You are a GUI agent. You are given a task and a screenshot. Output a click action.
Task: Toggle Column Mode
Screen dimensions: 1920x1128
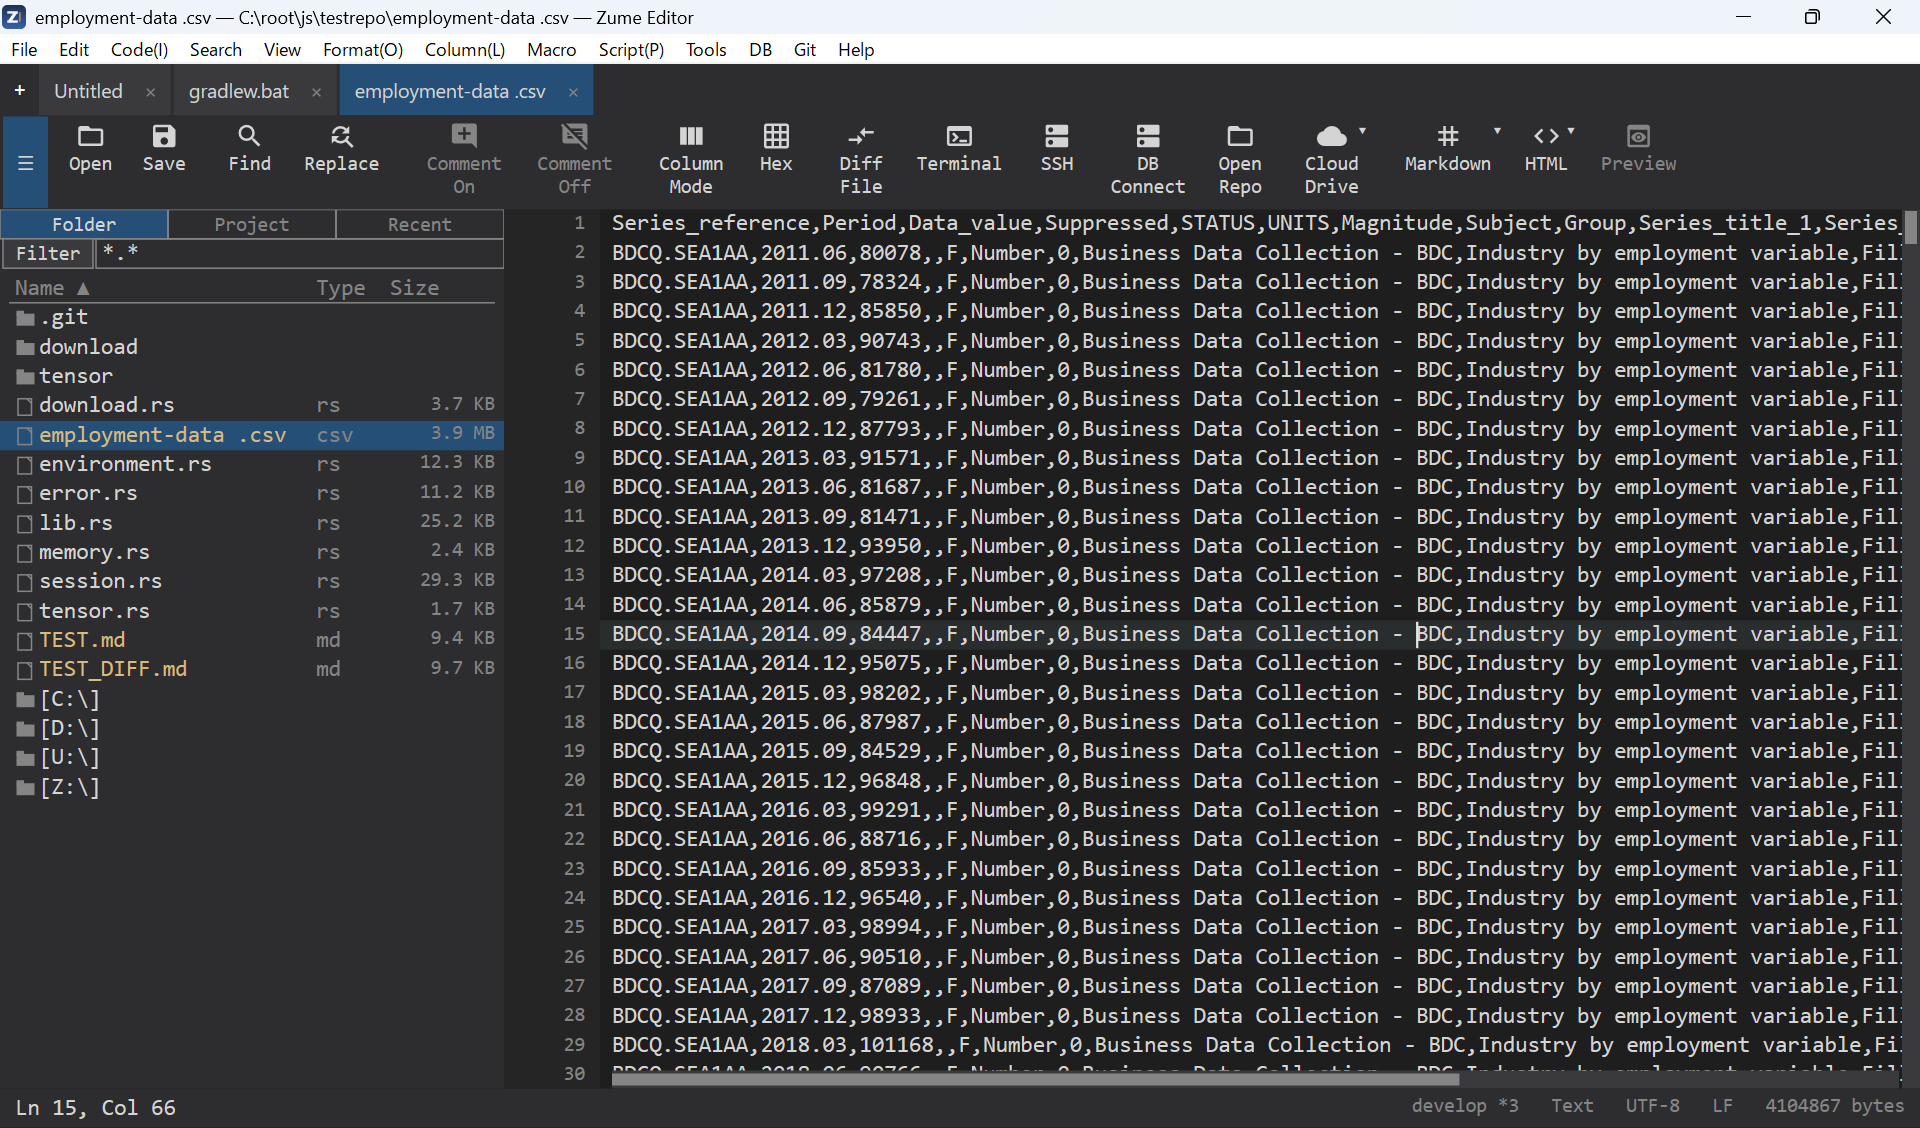click(691, 160)
